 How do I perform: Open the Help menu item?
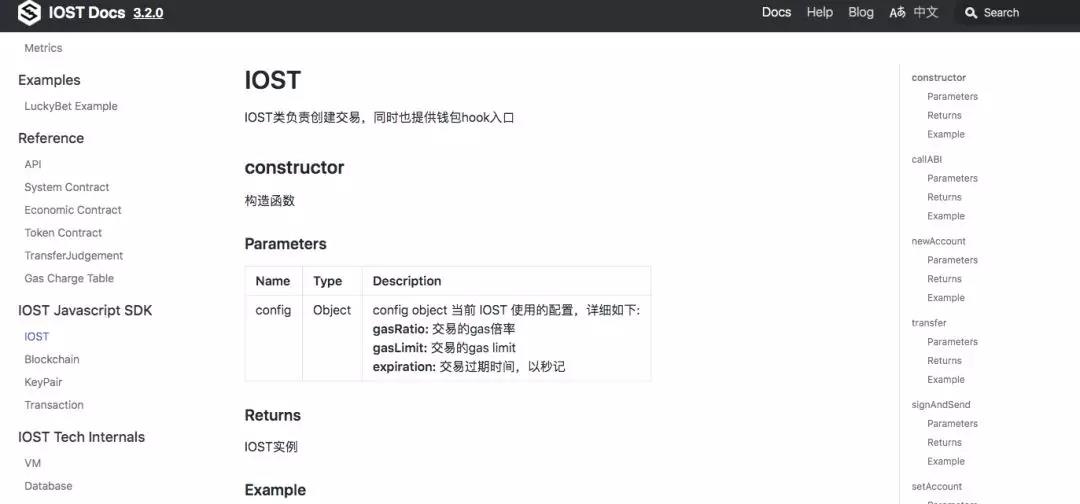[820, 12]
